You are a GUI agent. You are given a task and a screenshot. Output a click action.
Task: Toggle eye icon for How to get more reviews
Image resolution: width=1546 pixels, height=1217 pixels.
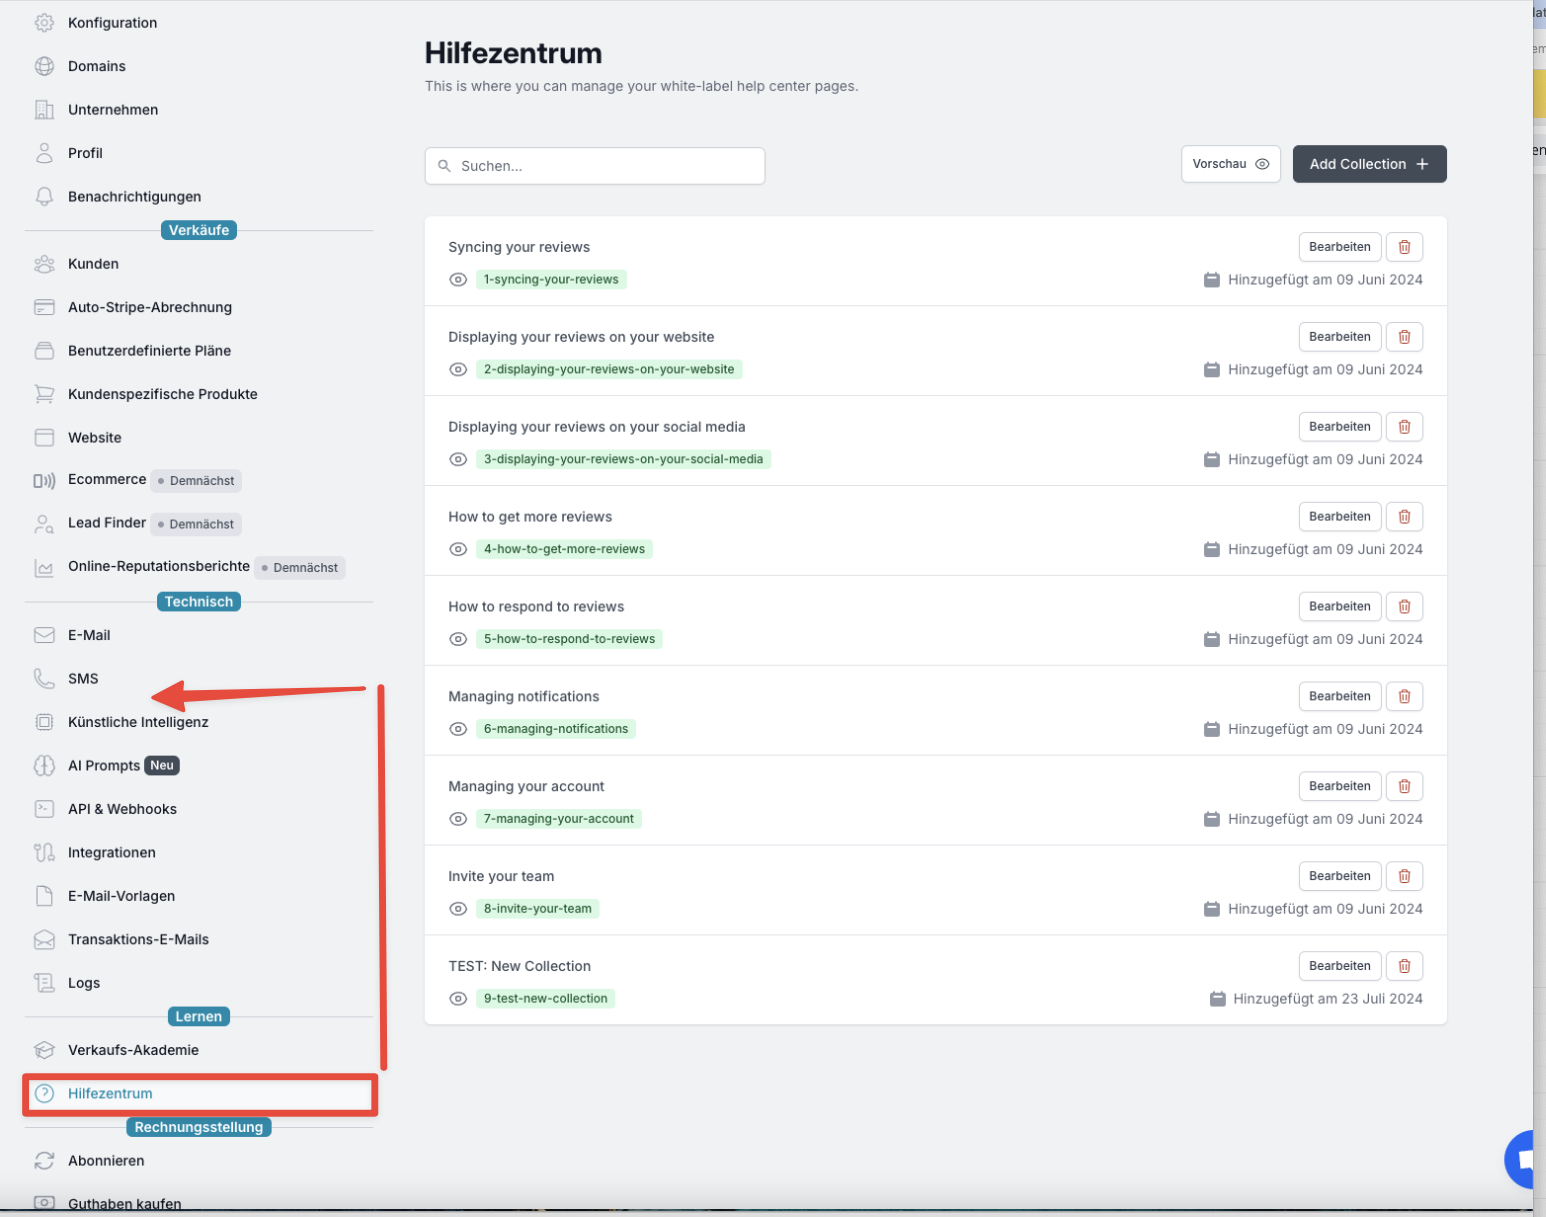pyautogui.click(x=458, y=549)
